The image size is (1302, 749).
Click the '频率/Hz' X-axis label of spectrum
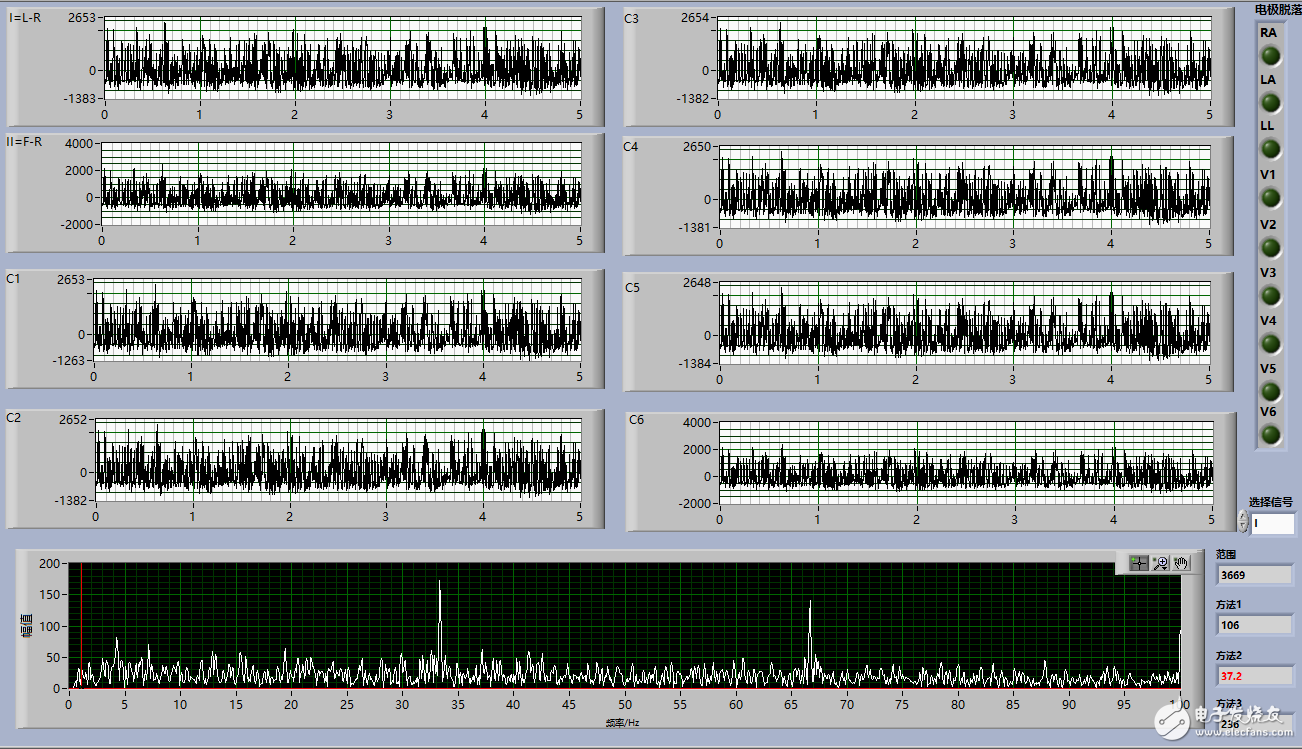pos(621,722)
